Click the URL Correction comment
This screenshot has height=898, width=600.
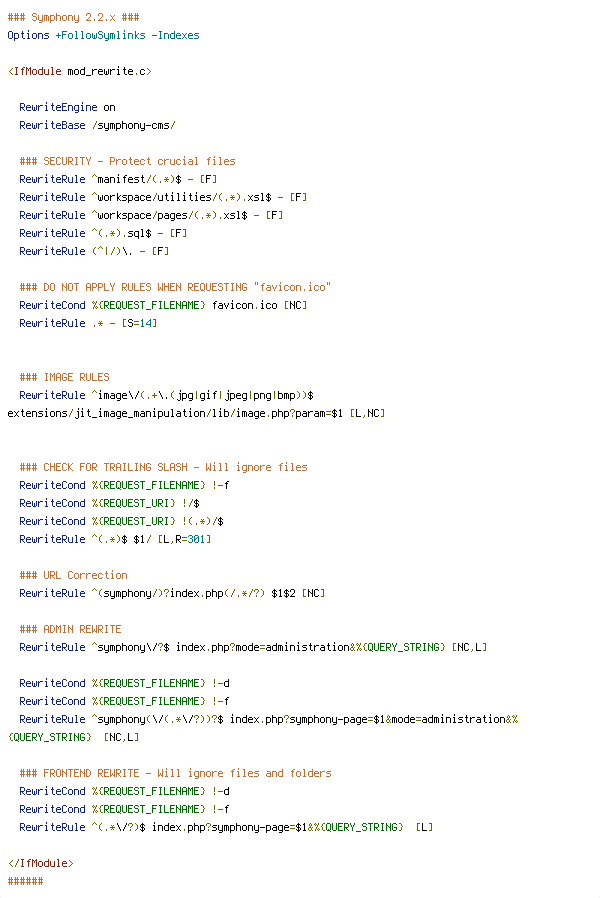[x=73, y=575]
